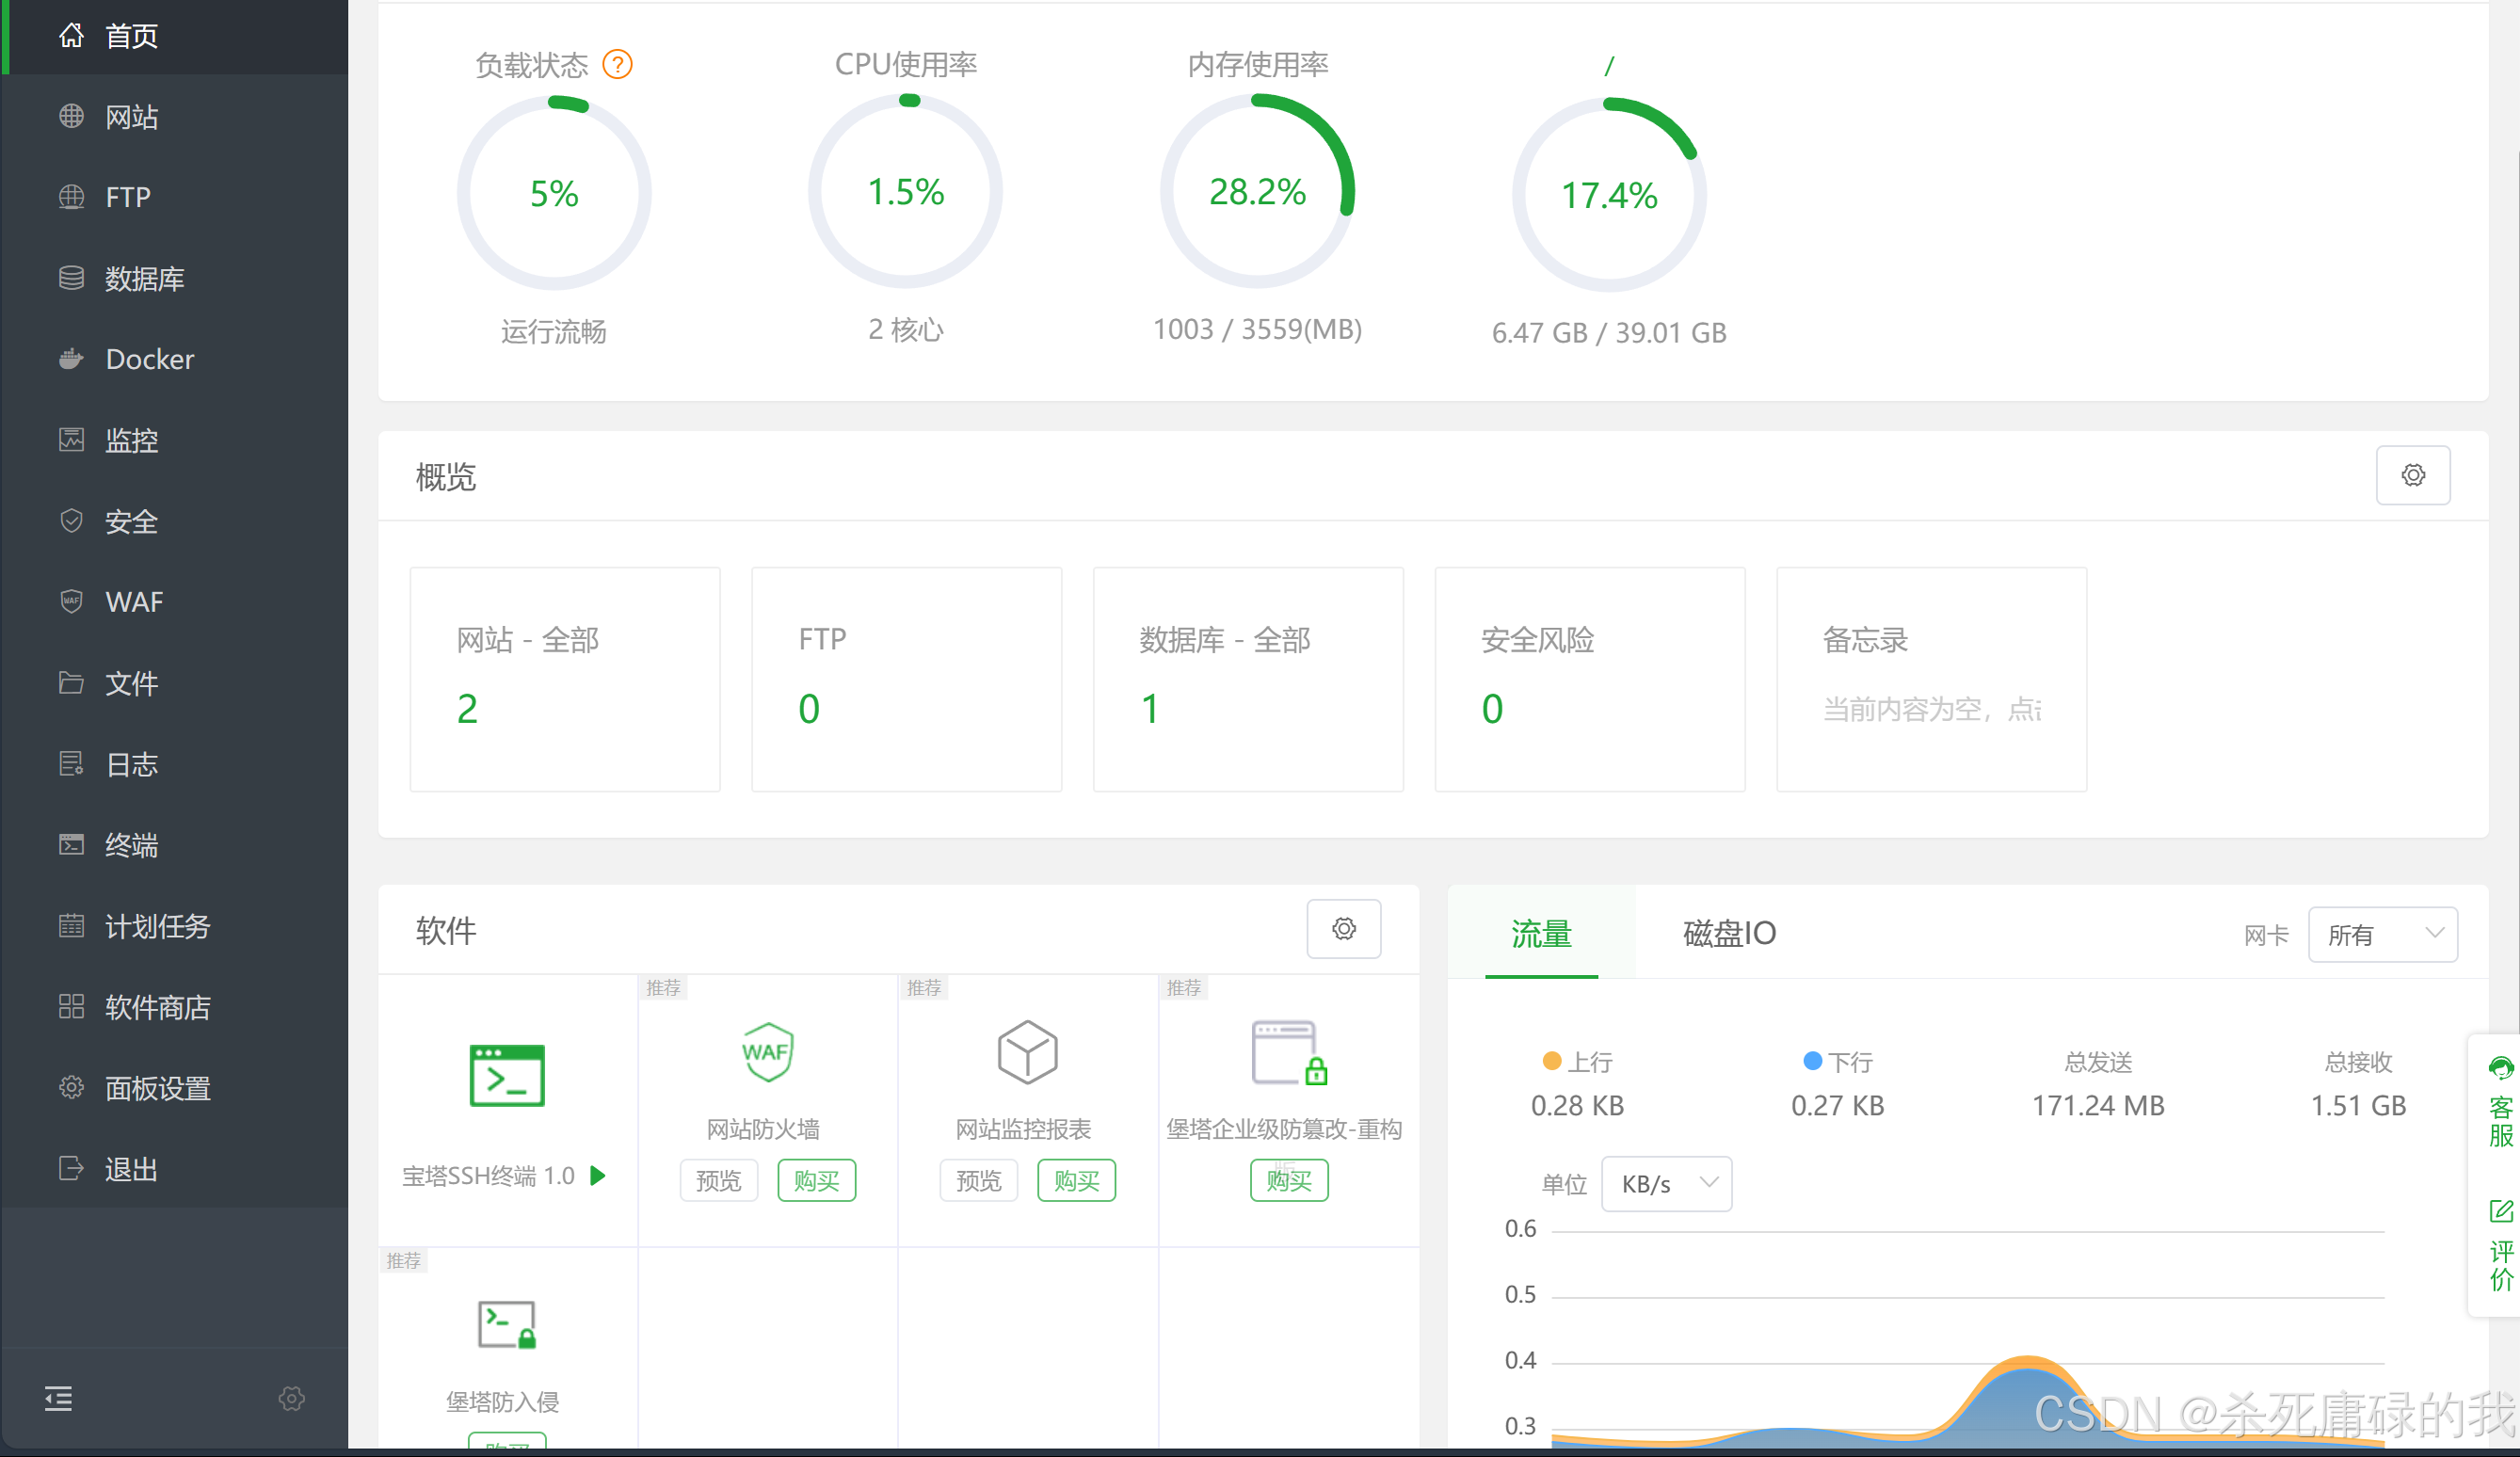Click the Docker whale icon
This screenshot has height=1457, width=2520.
coord(71,358)
